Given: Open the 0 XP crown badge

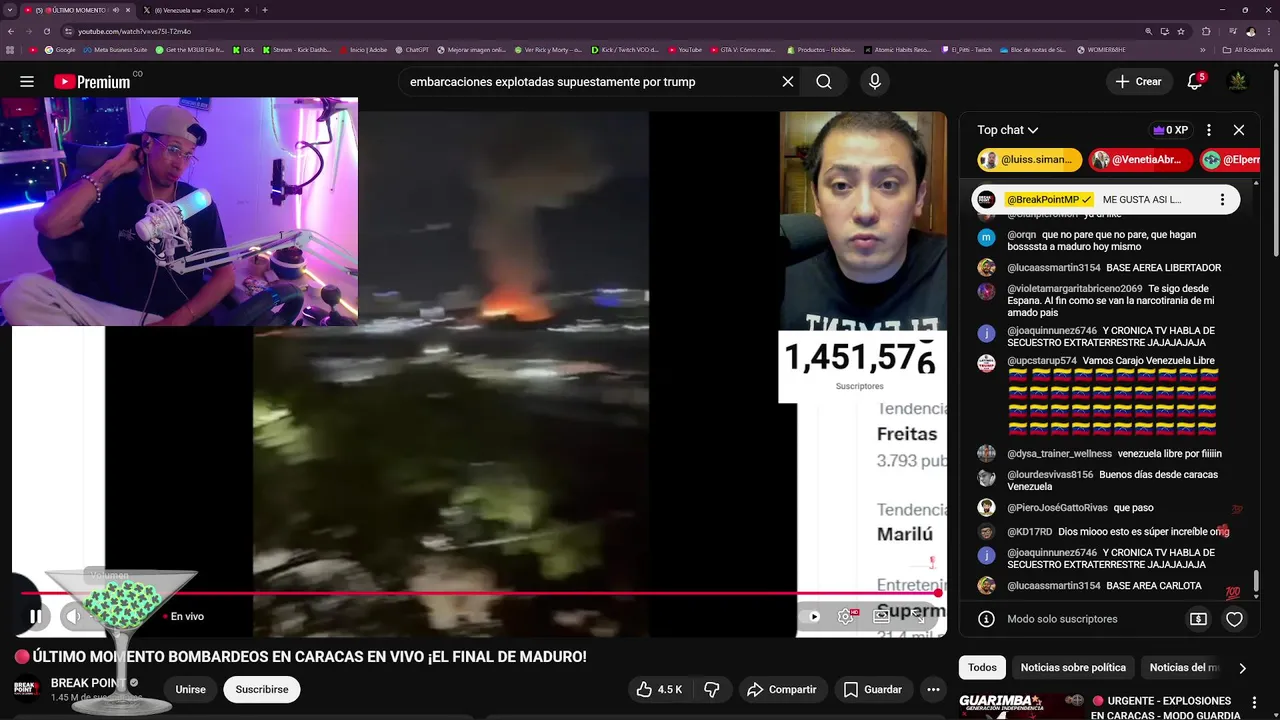Looking at the screenshot, I should 1170,130.
